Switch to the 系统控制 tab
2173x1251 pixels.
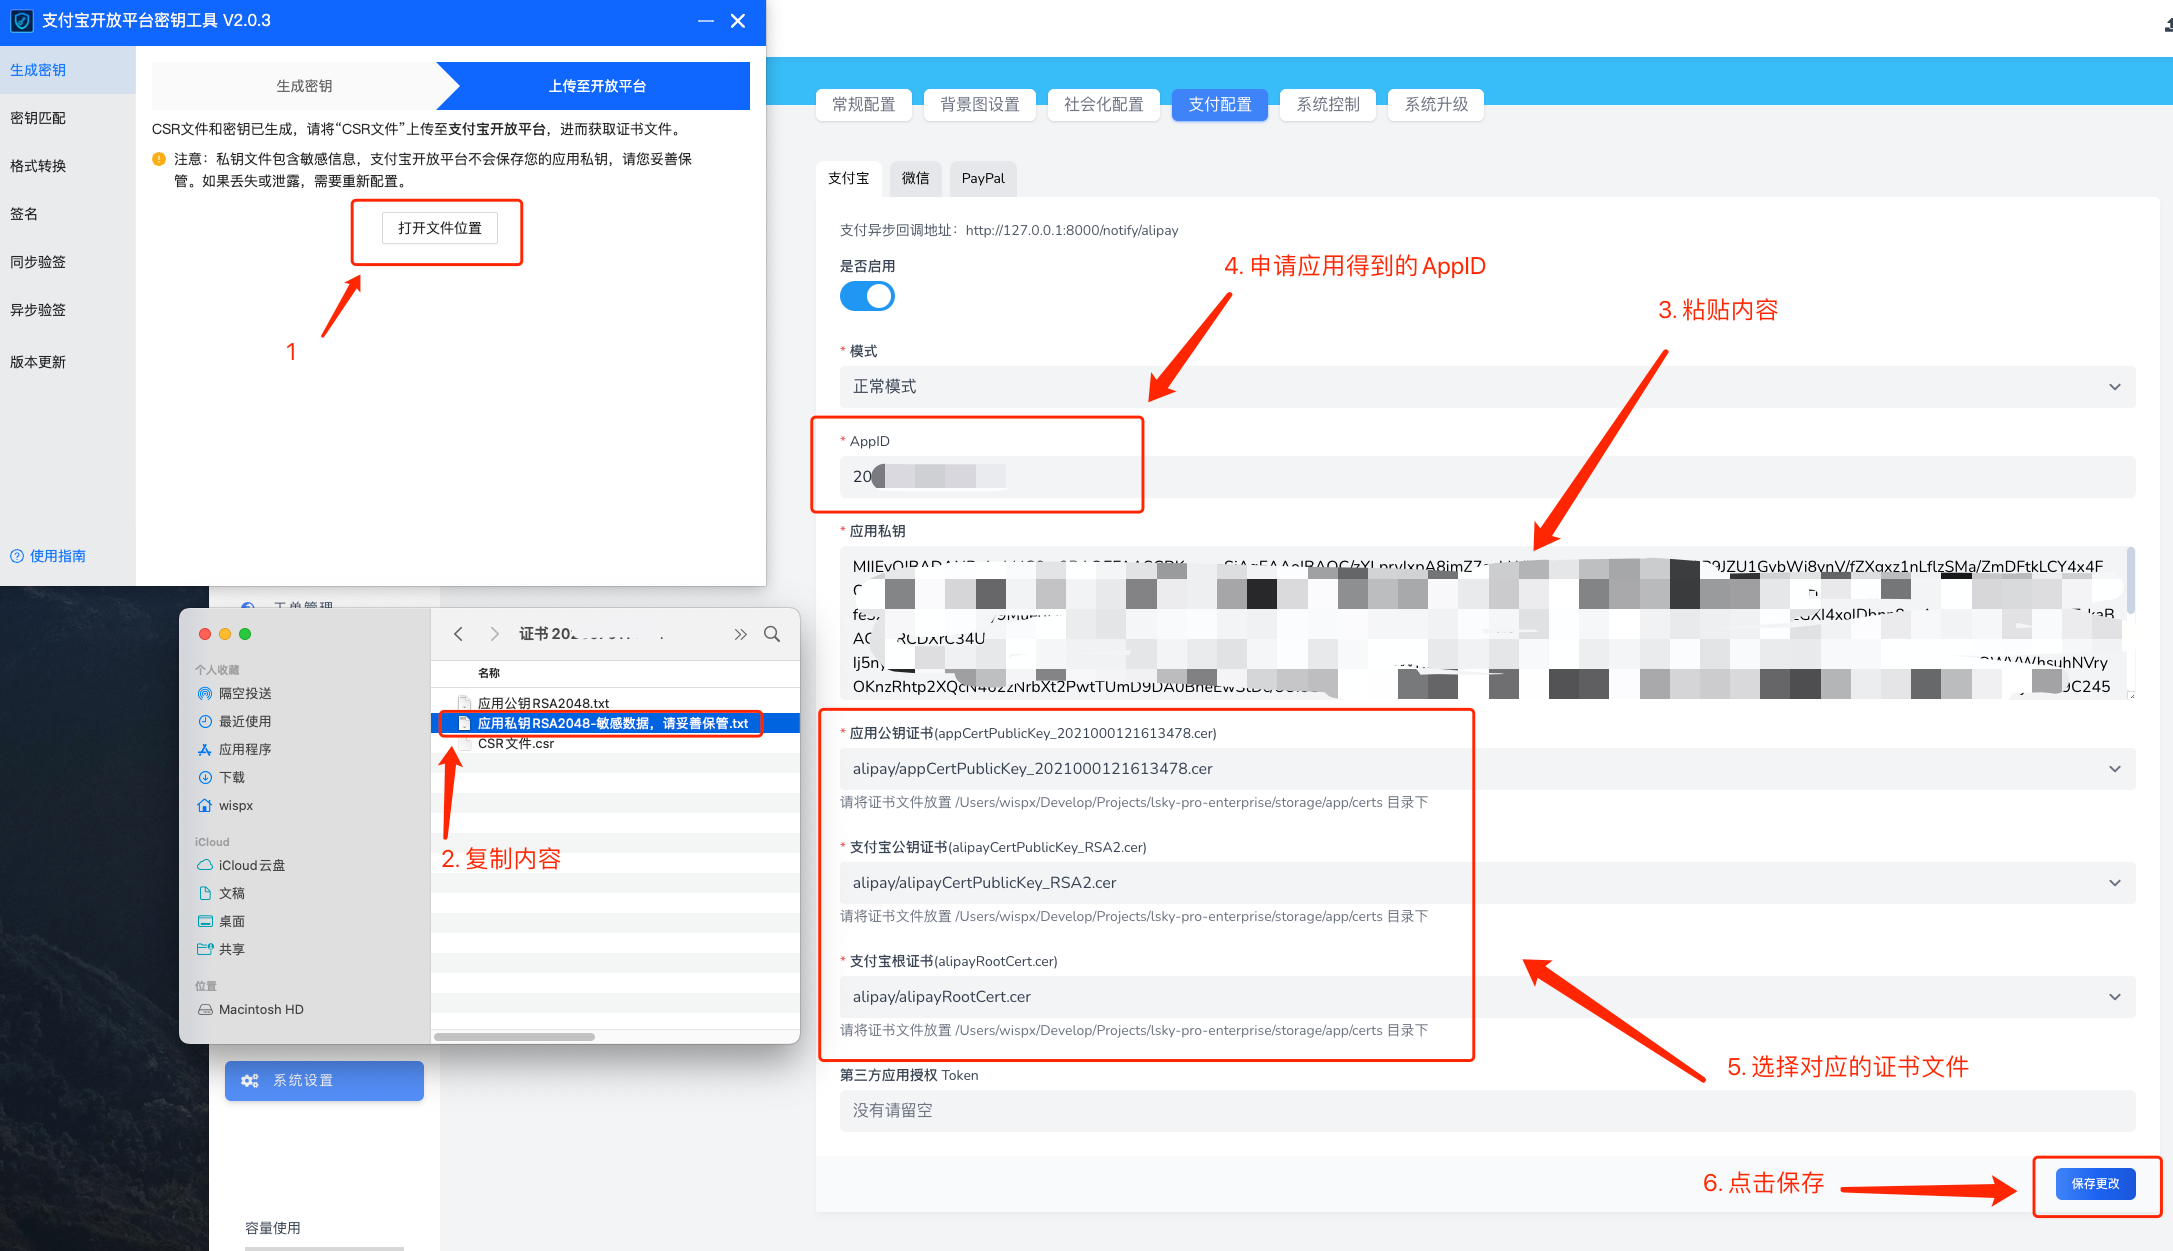click(x=1328, y=105)
